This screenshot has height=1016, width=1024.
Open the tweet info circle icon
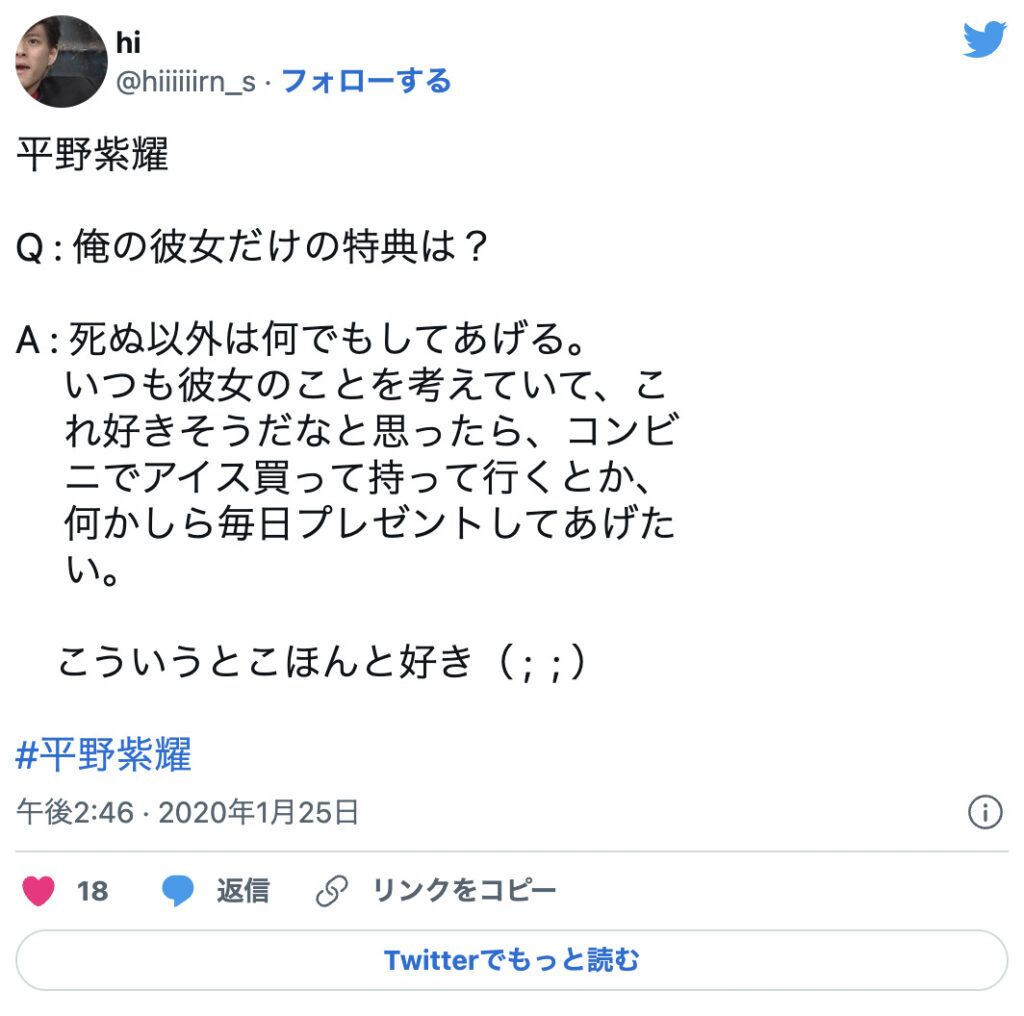985,812
